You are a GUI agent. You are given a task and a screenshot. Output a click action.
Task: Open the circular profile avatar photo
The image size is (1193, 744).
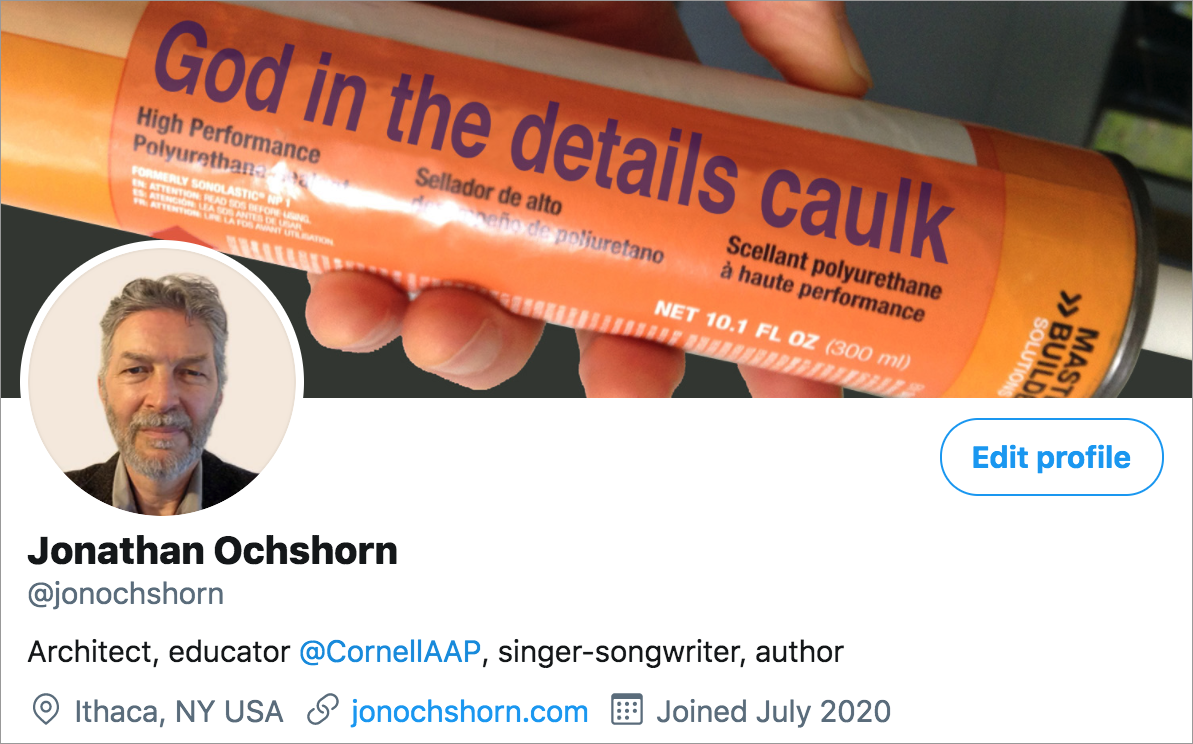tap(162, 380)
